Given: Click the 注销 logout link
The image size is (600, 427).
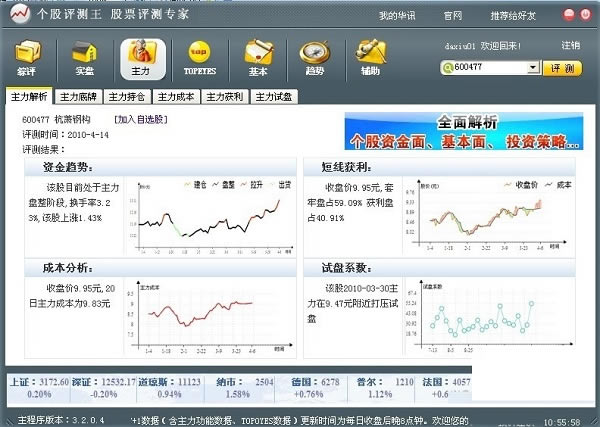Looking at the screenshot, I should pos(571,46).
